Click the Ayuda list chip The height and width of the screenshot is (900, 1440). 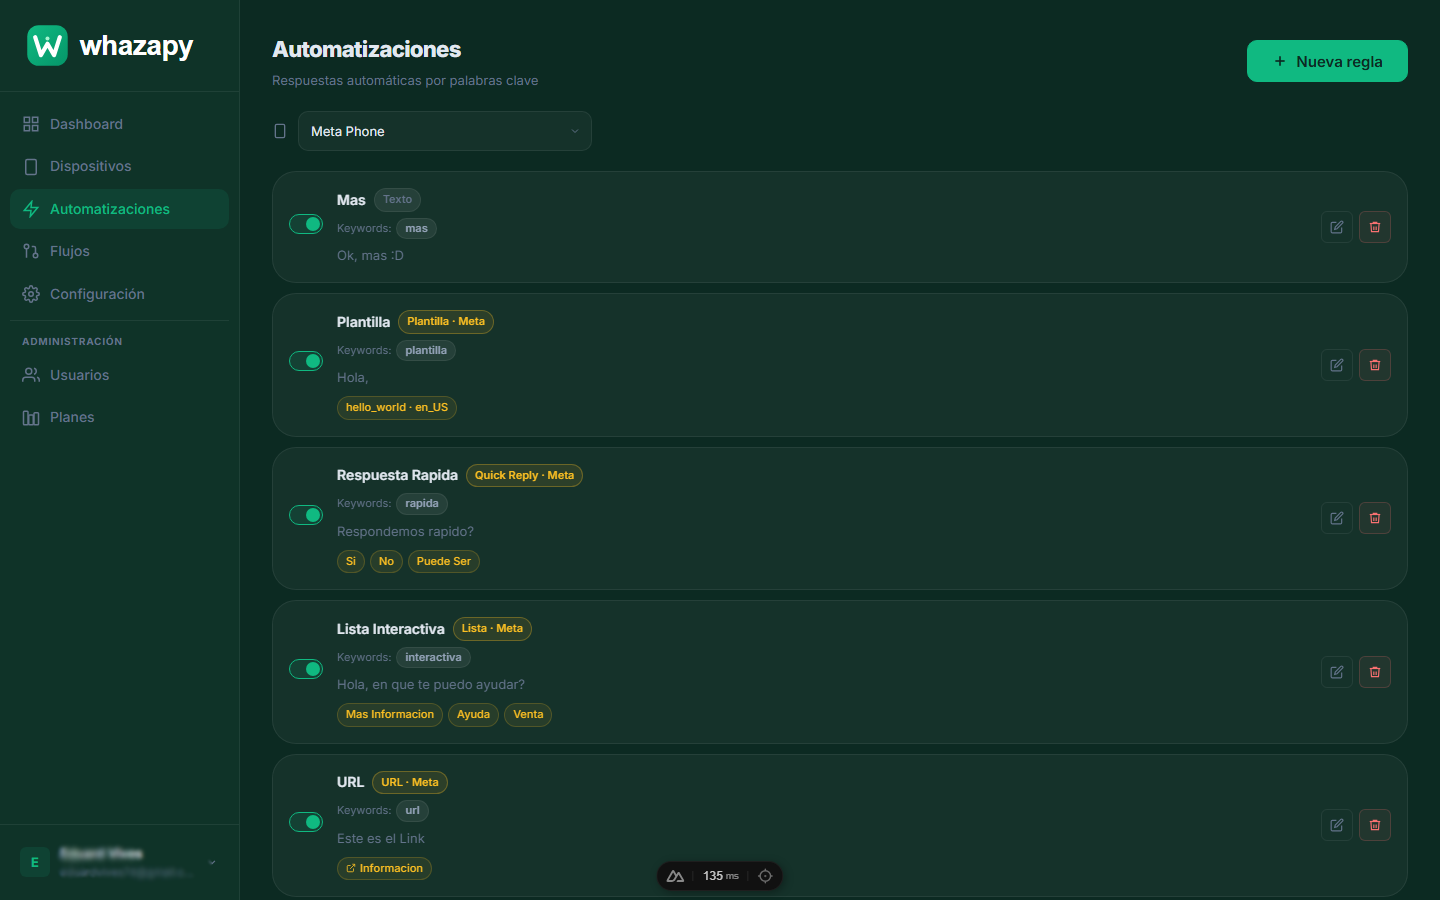473,714
